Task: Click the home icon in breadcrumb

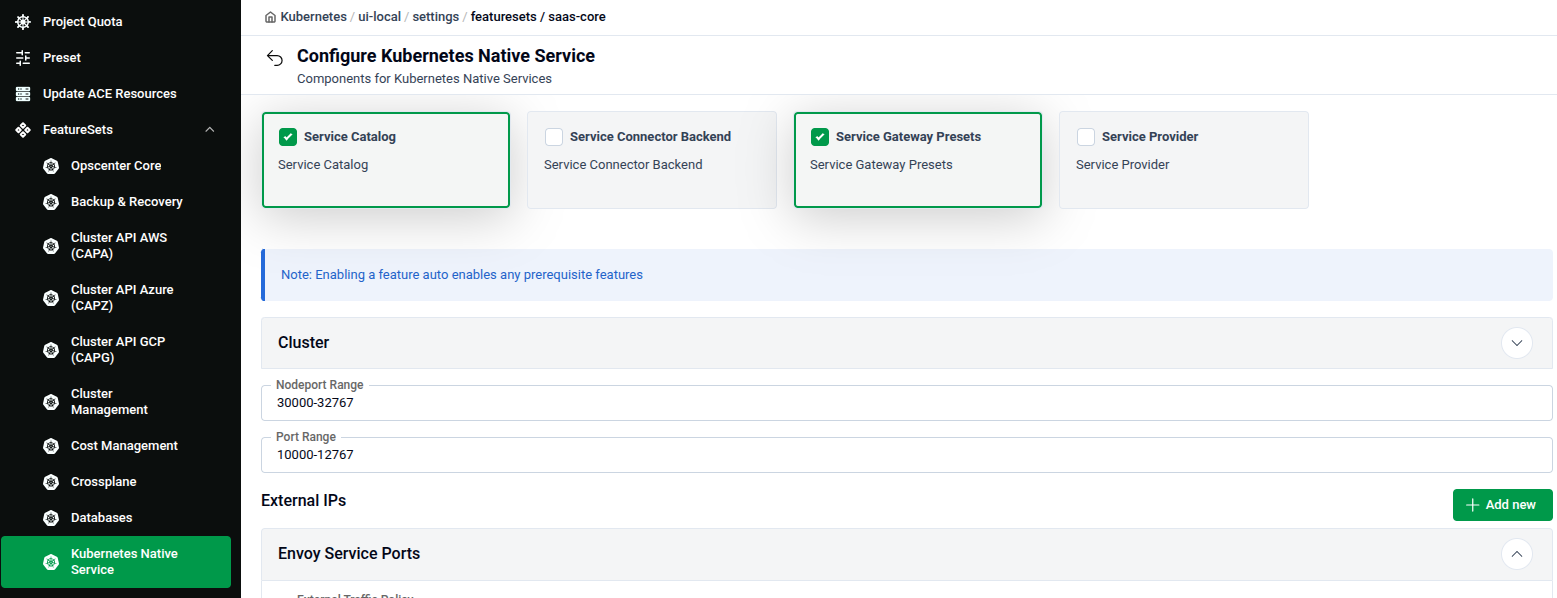Action: [270, 17]
